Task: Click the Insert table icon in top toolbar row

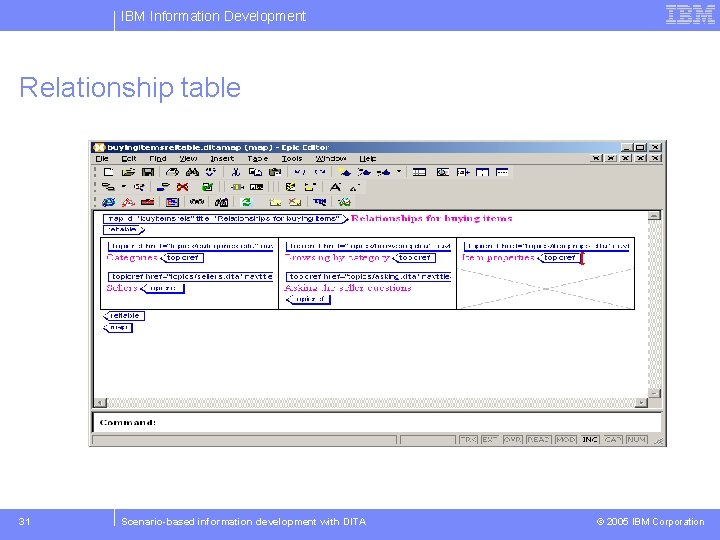Action: point(419,172)
